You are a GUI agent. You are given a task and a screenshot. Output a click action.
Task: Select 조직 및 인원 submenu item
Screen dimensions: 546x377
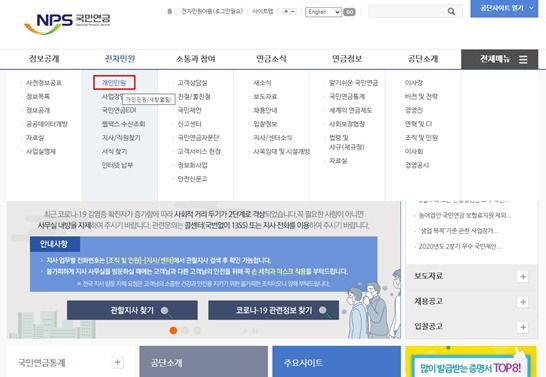coord(421,138)
